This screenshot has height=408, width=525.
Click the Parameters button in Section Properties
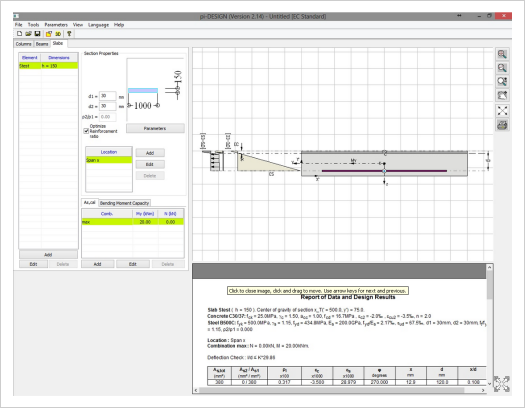click(x=155, y=128)
